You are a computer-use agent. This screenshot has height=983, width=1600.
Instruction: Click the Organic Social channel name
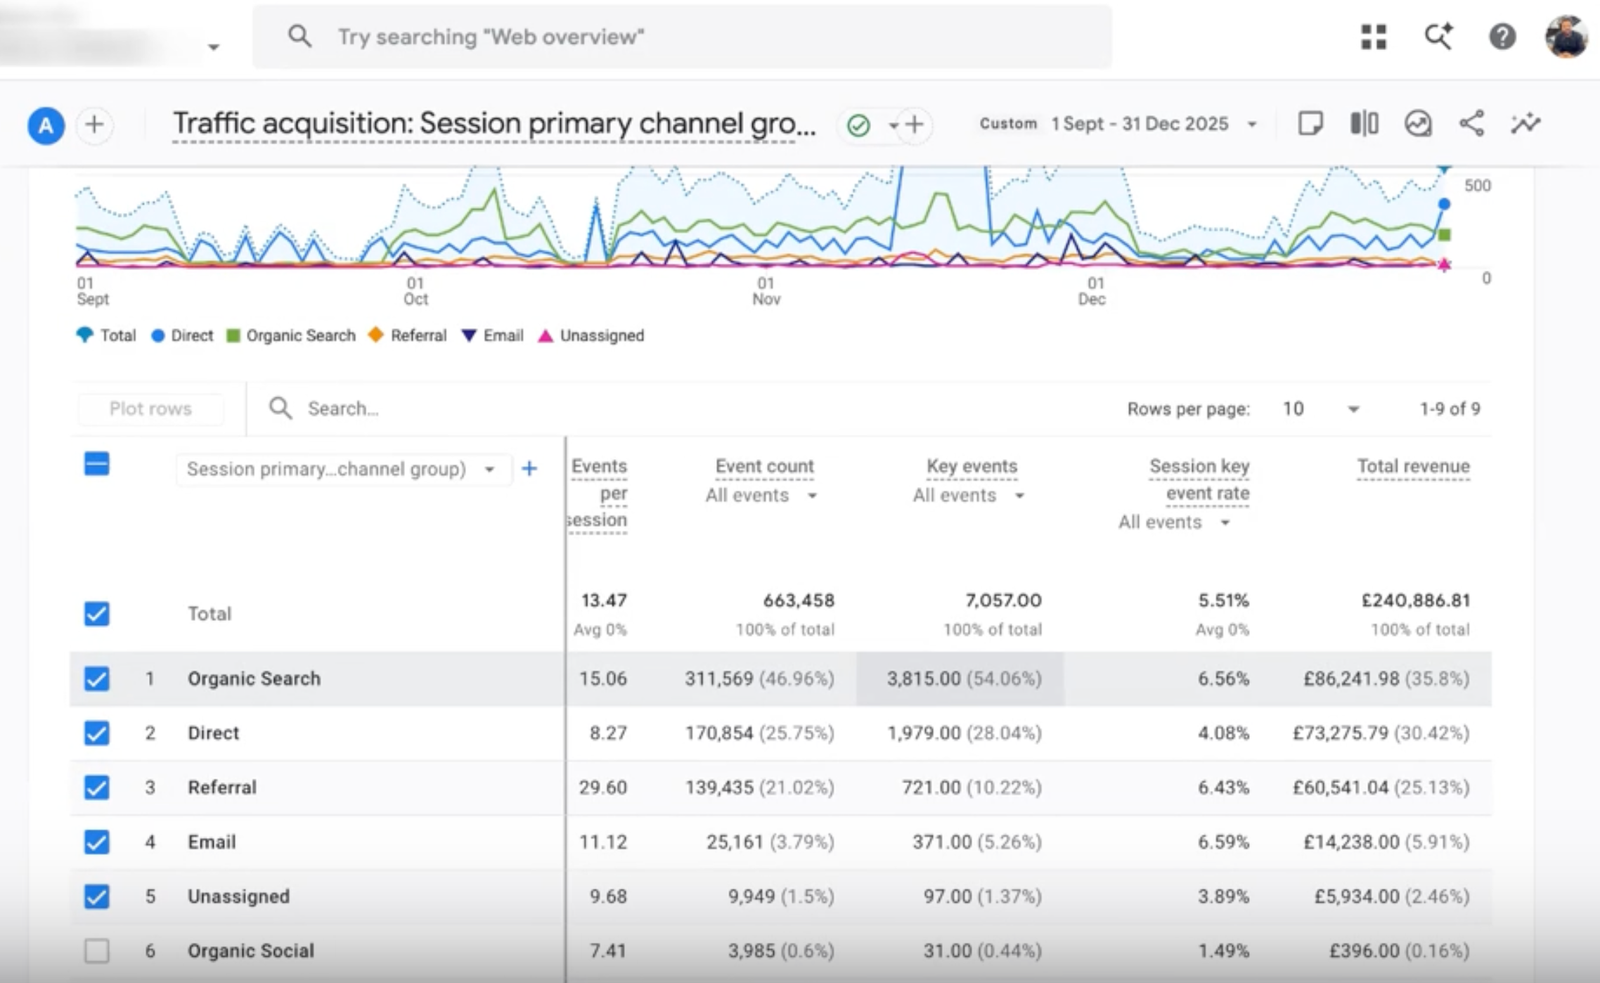(251, 951)
